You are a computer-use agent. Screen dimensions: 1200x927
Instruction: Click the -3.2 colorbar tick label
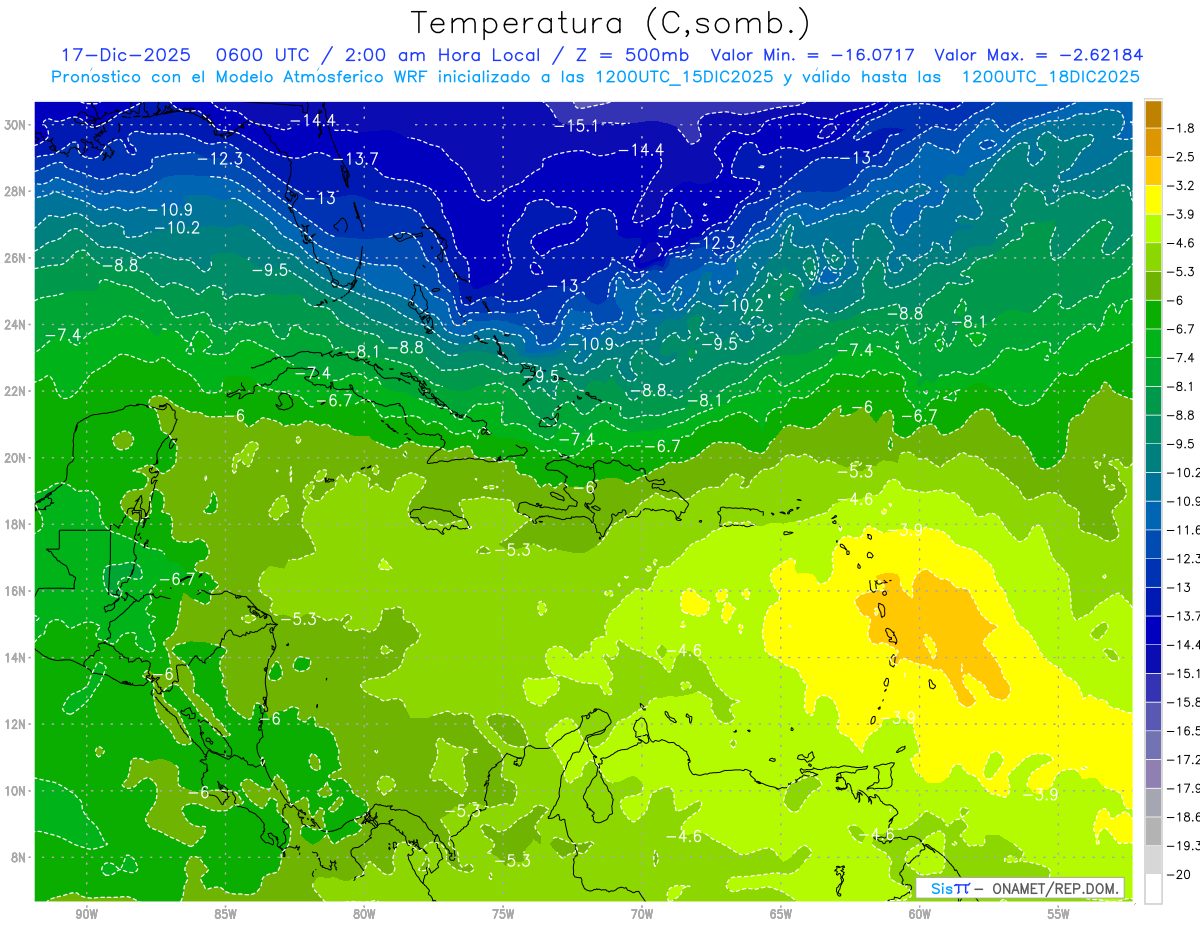(1182, 185)
